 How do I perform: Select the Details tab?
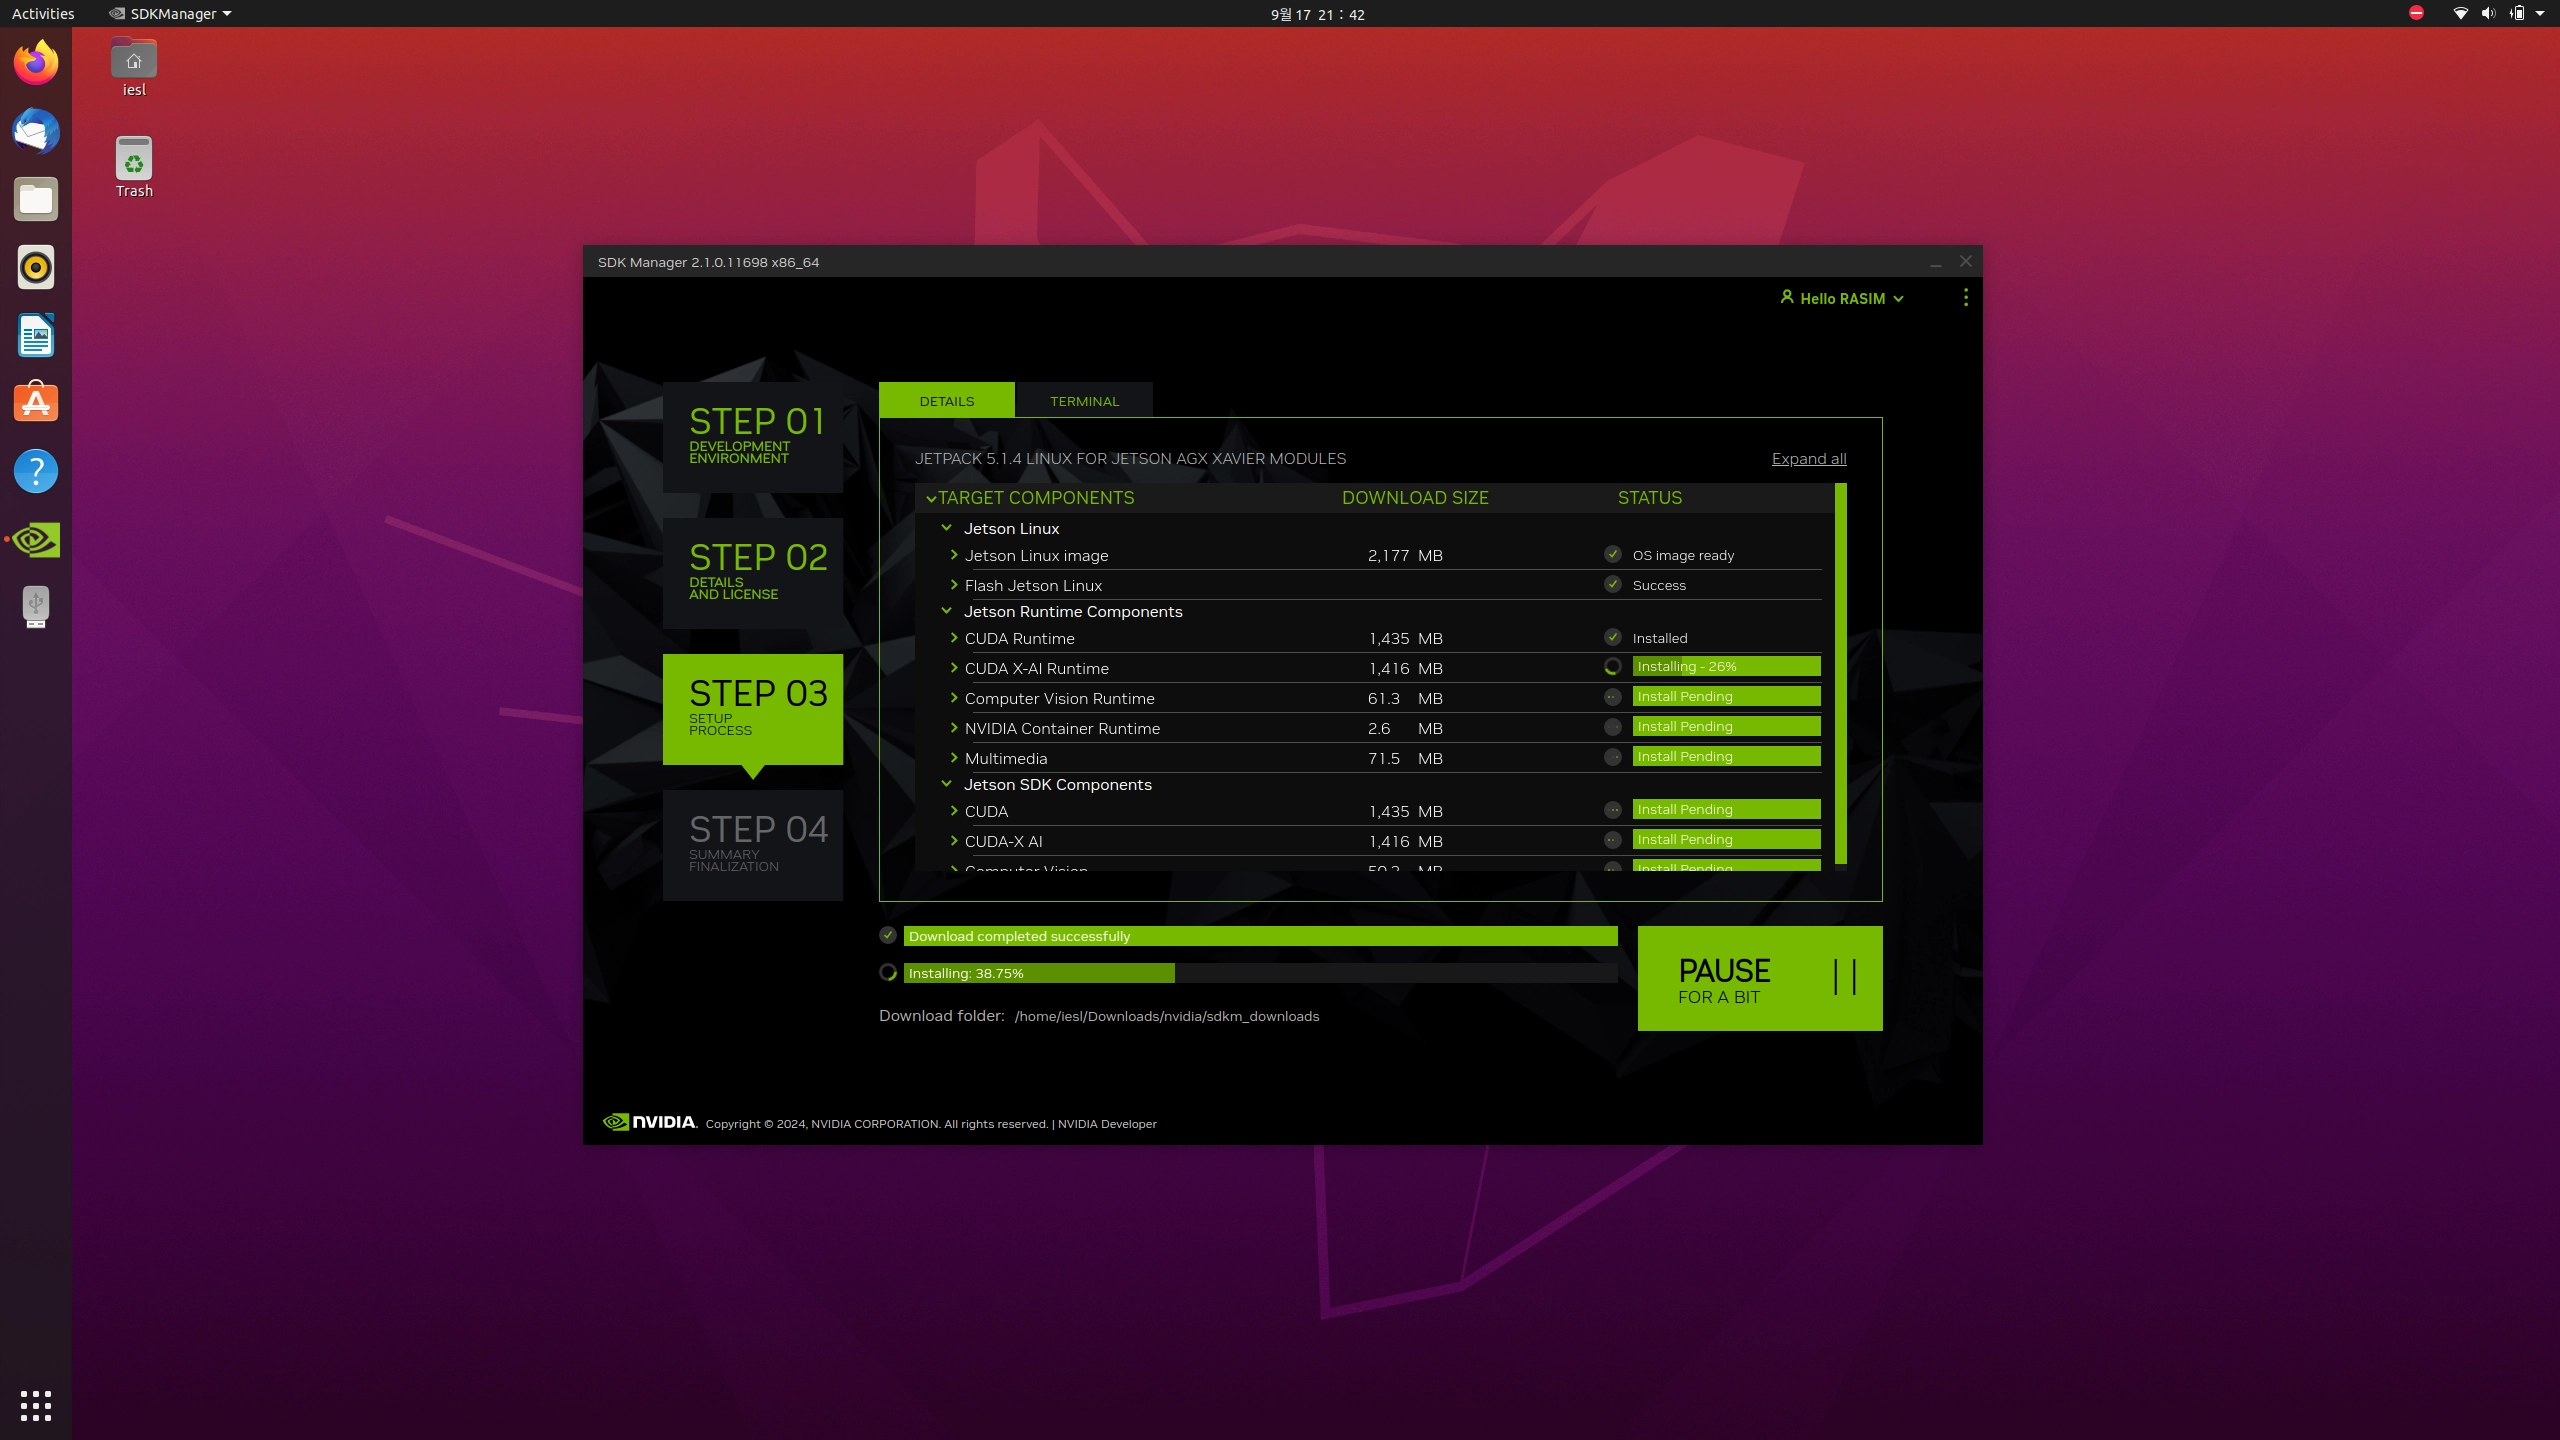click(x=946, y=401)
